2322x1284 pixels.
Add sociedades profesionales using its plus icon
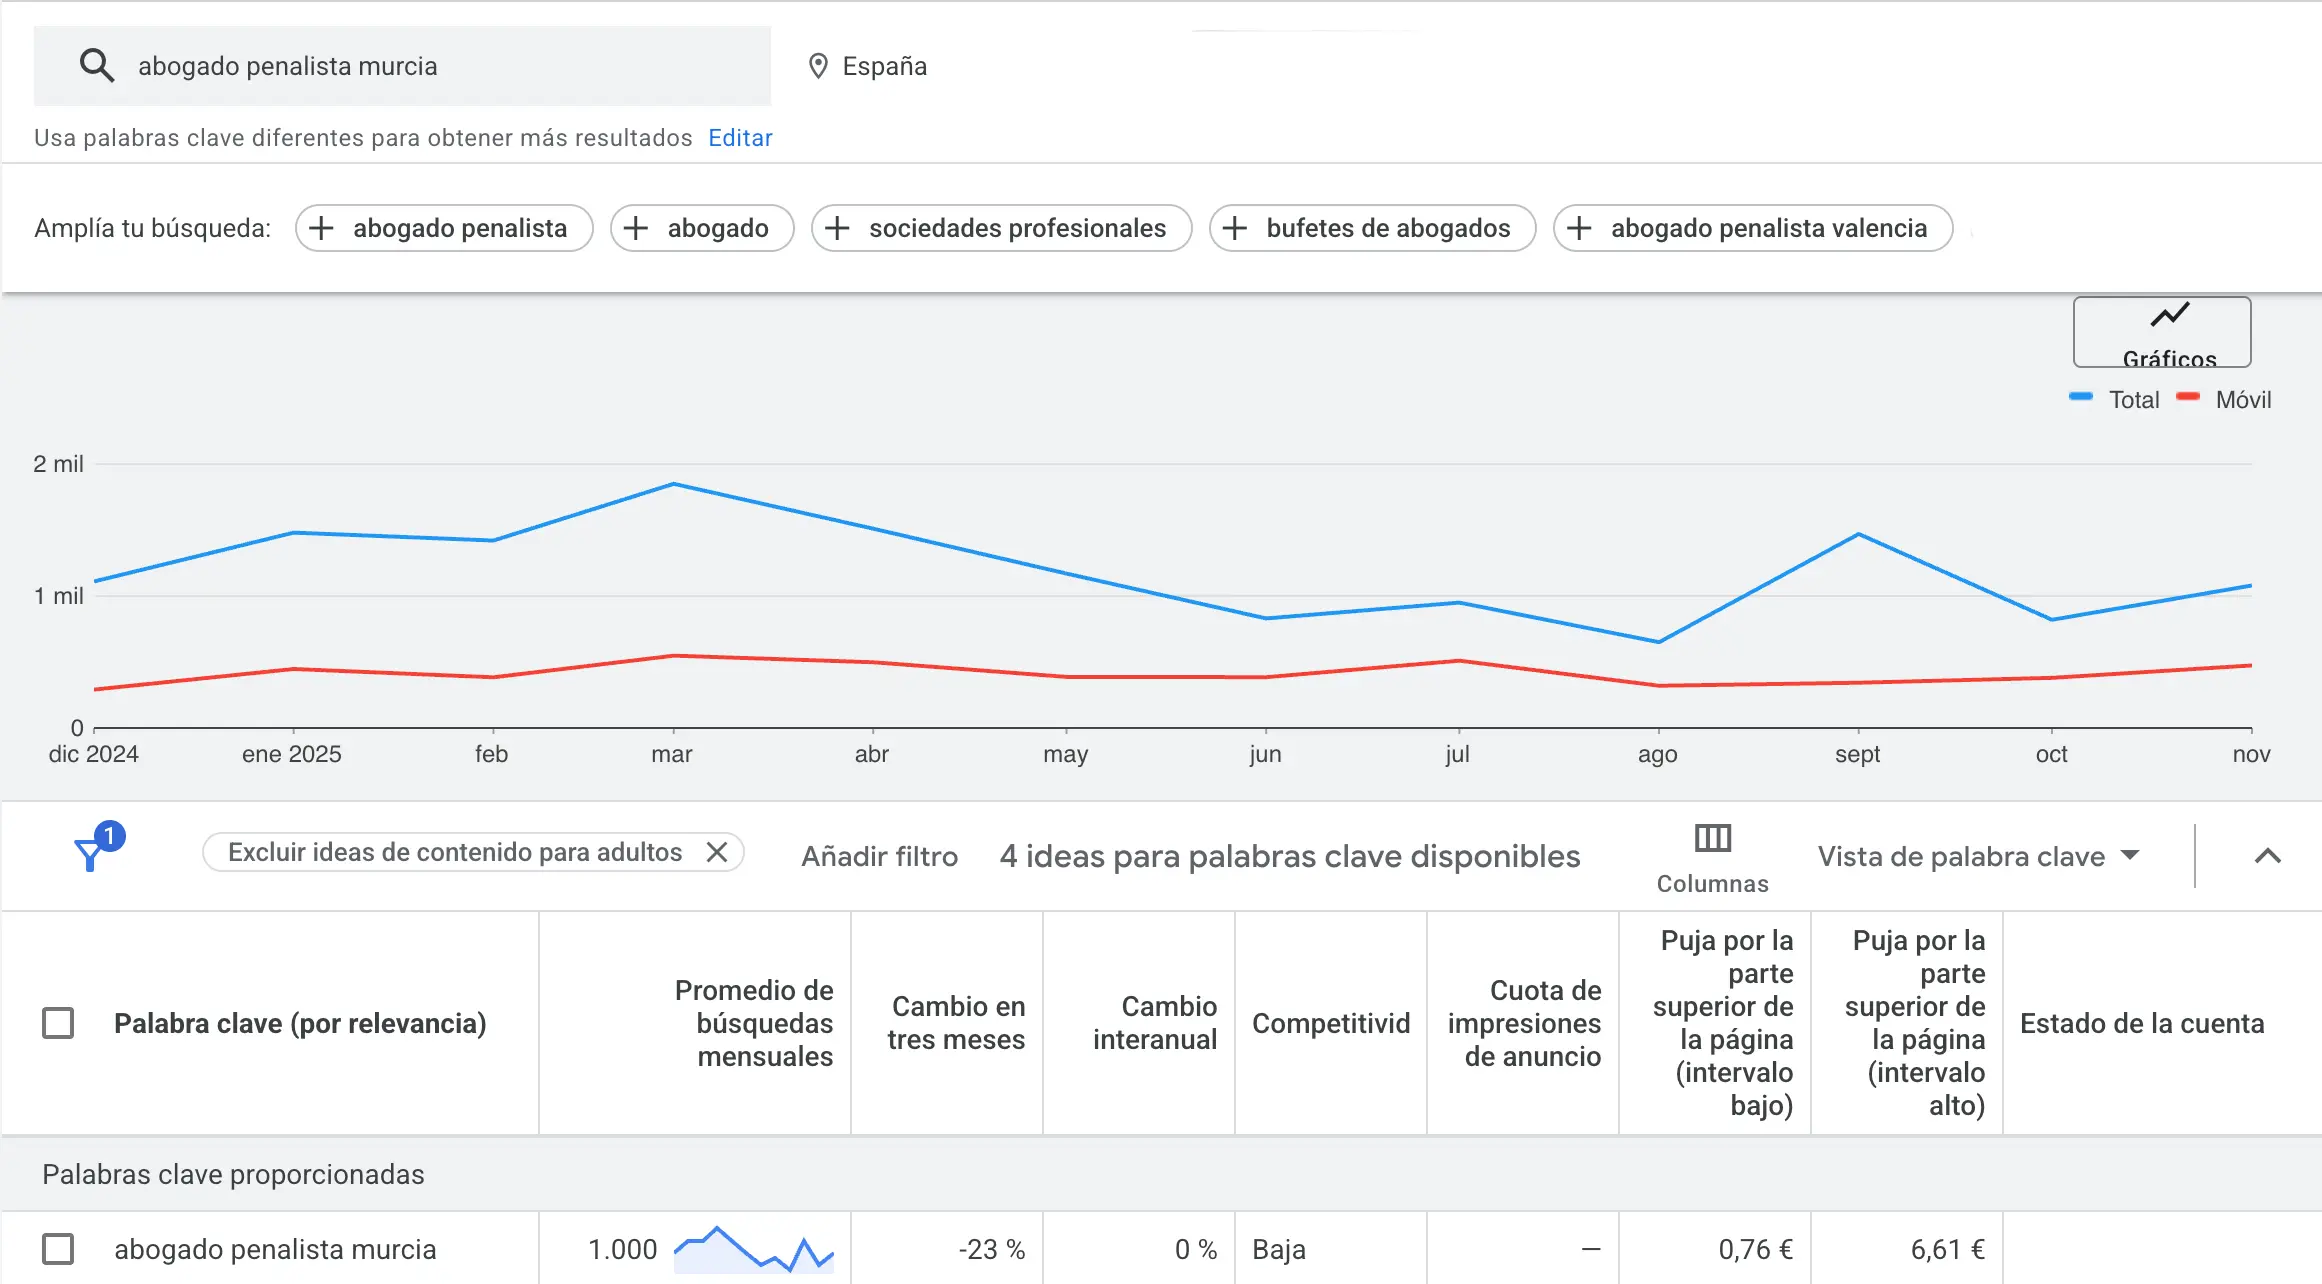(x=838, y=228)
